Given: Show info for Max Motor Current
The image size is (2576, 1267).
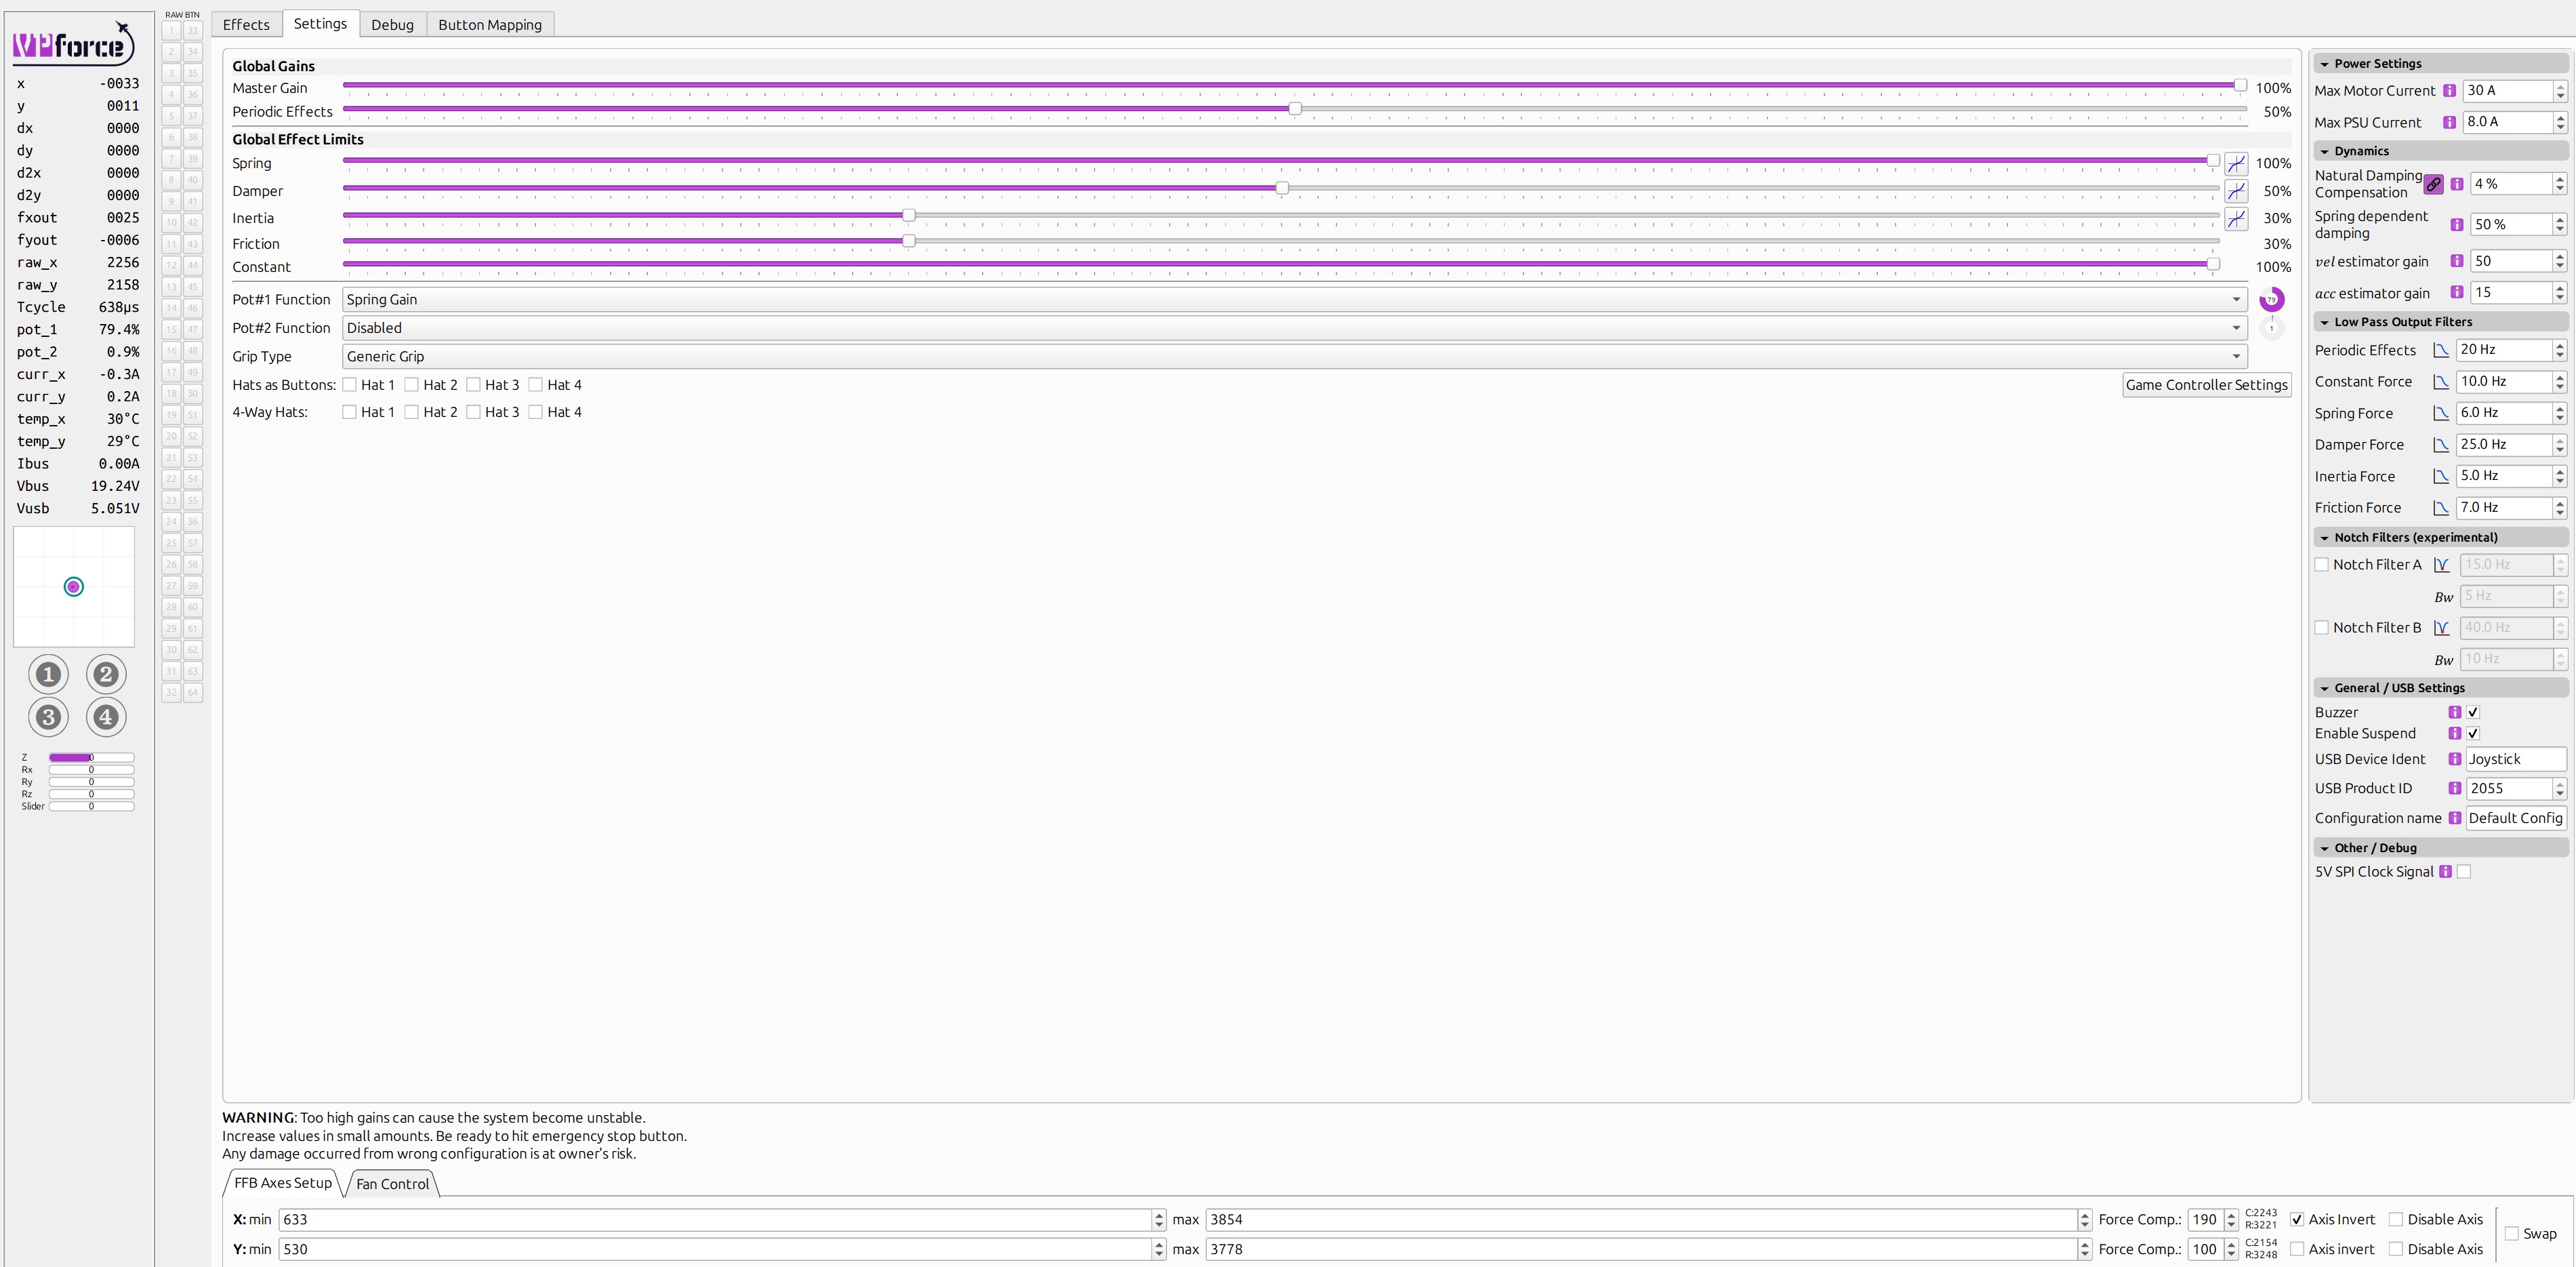Looking at the screenshot, I should 2449,91.
